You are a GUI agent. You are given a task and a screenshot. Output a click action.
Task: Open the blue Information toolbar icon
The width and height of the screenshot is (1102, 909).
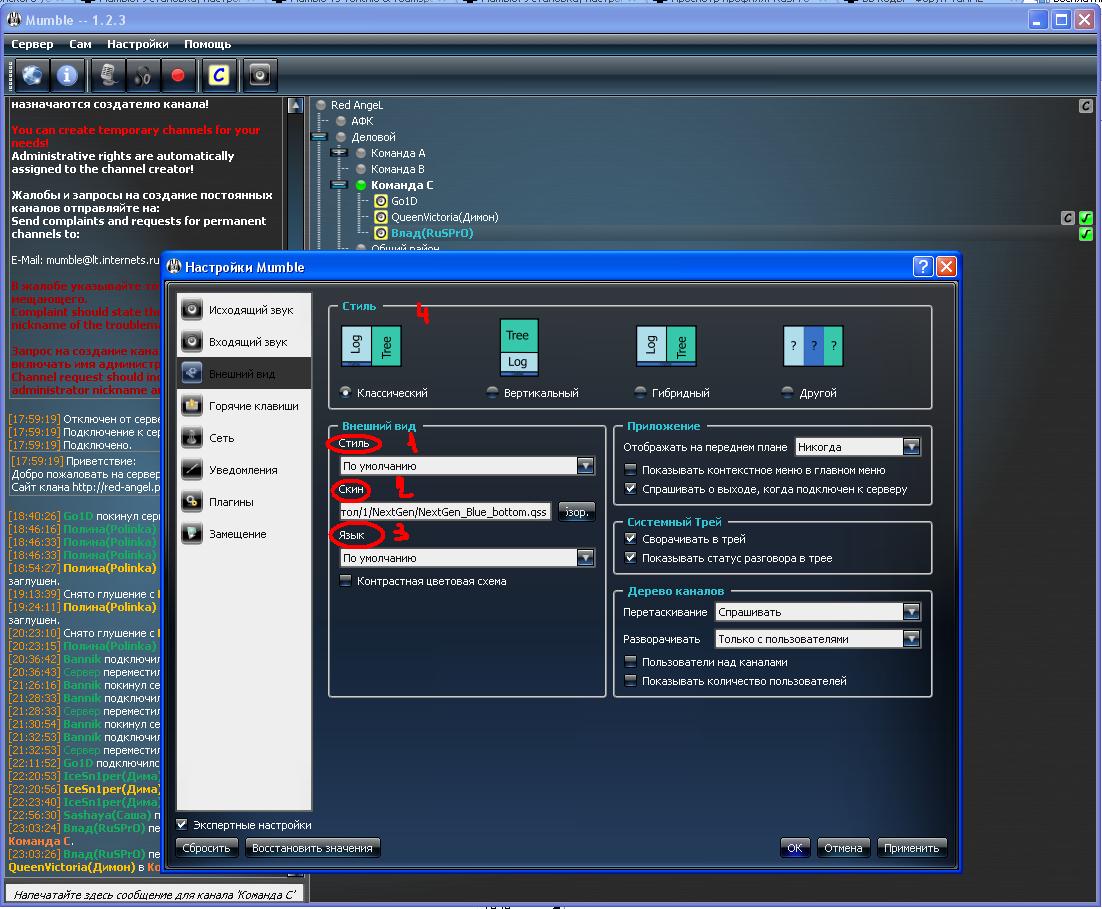click(67, 75)
